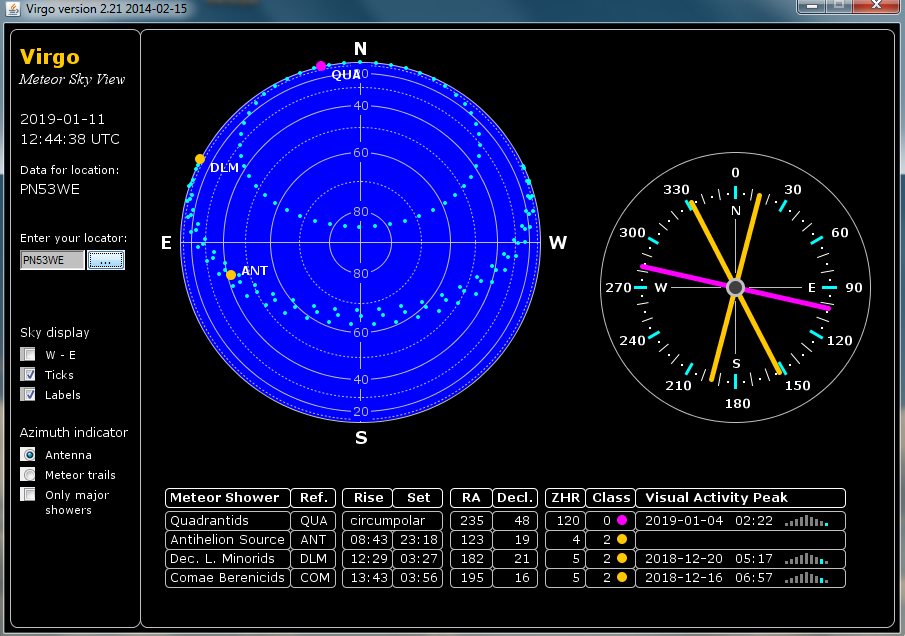Click the 08:43 rise time cell
Image resolution: width=905 pixels, height=636 pixels.
(368, 540)
